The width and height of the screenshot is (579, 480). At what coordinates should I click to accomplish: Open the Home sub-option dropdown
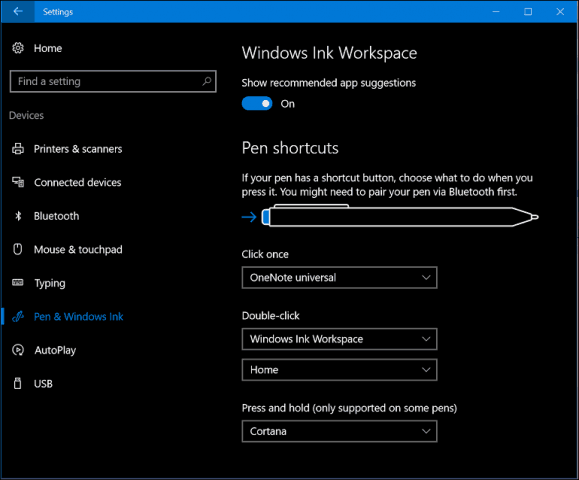coord(339,370)
